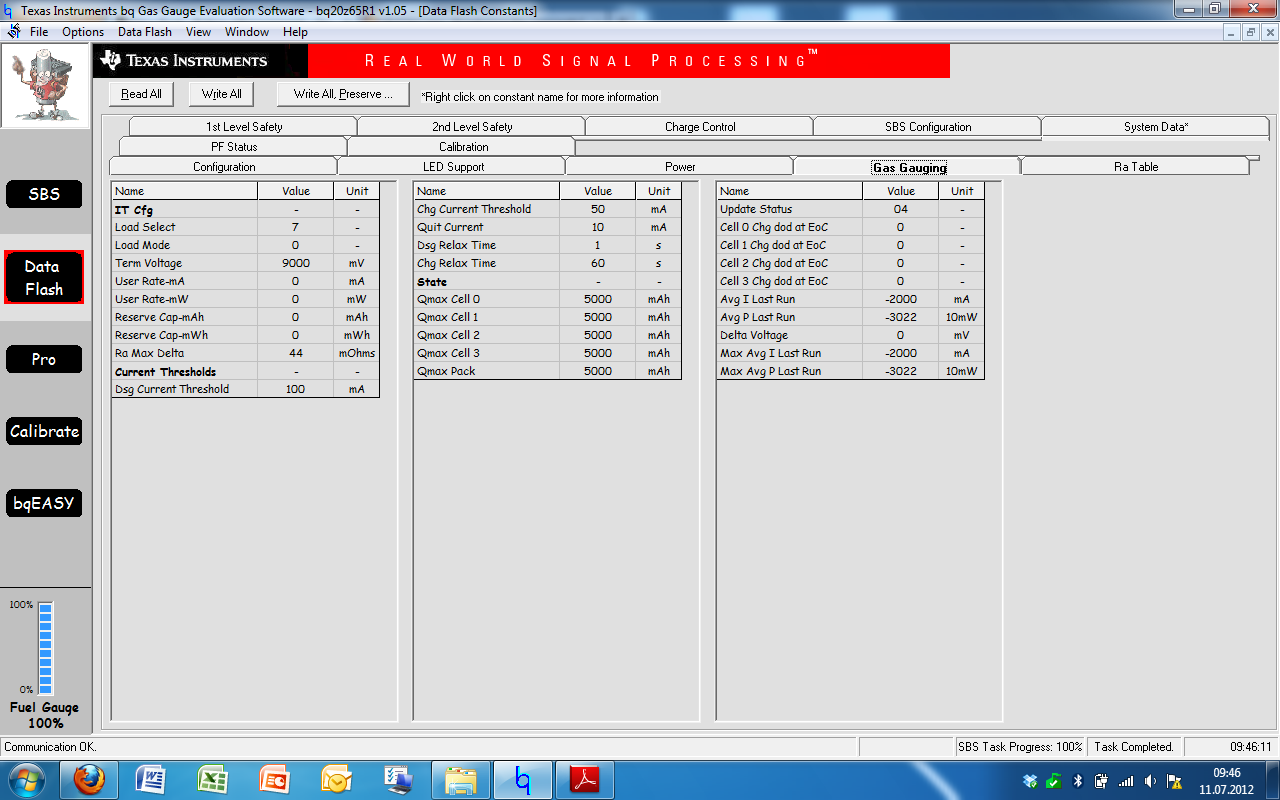Click the Update Status value 04
Image resolution: width=1280 pixels, height=800 pixels.
901,209
